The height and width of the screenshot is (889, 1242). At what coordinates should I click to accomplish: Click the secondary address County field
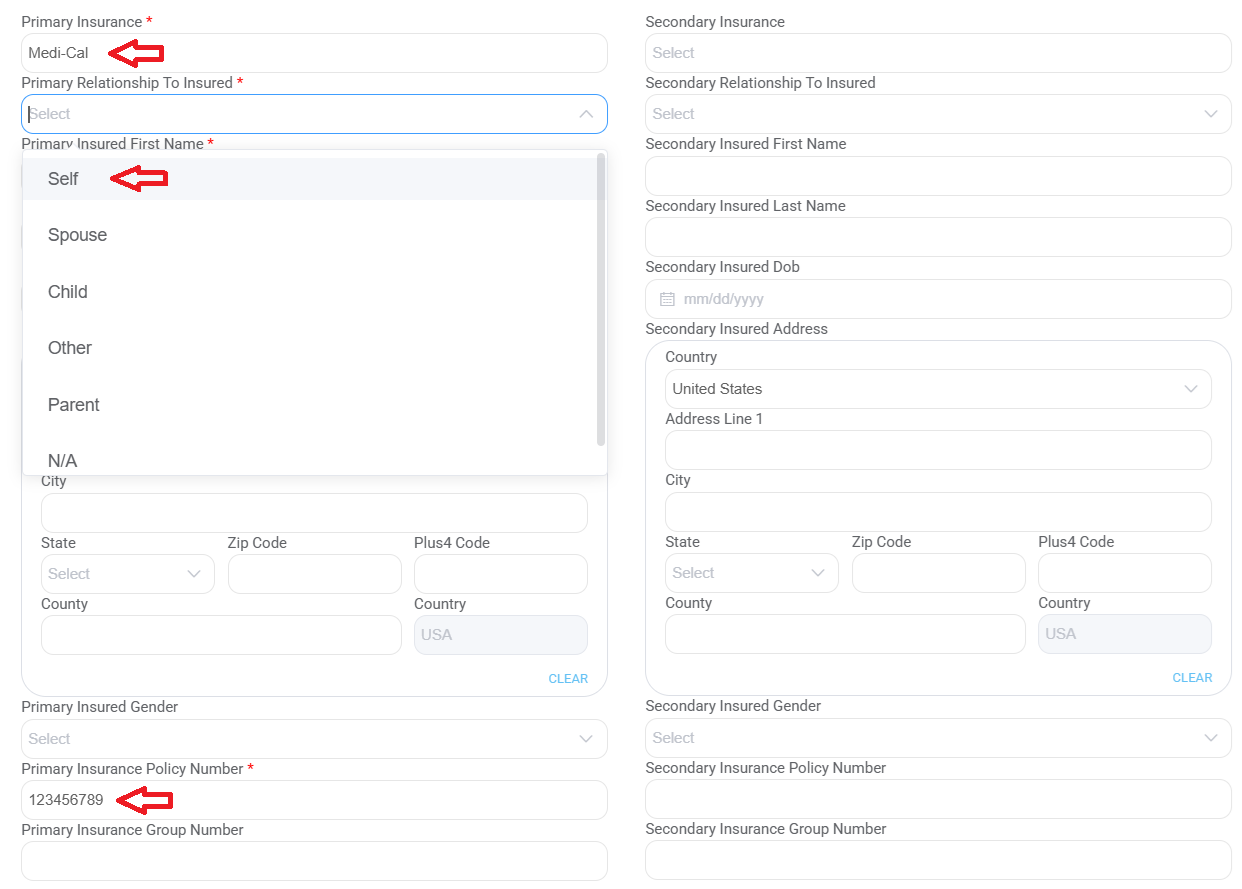coord(845,634)
